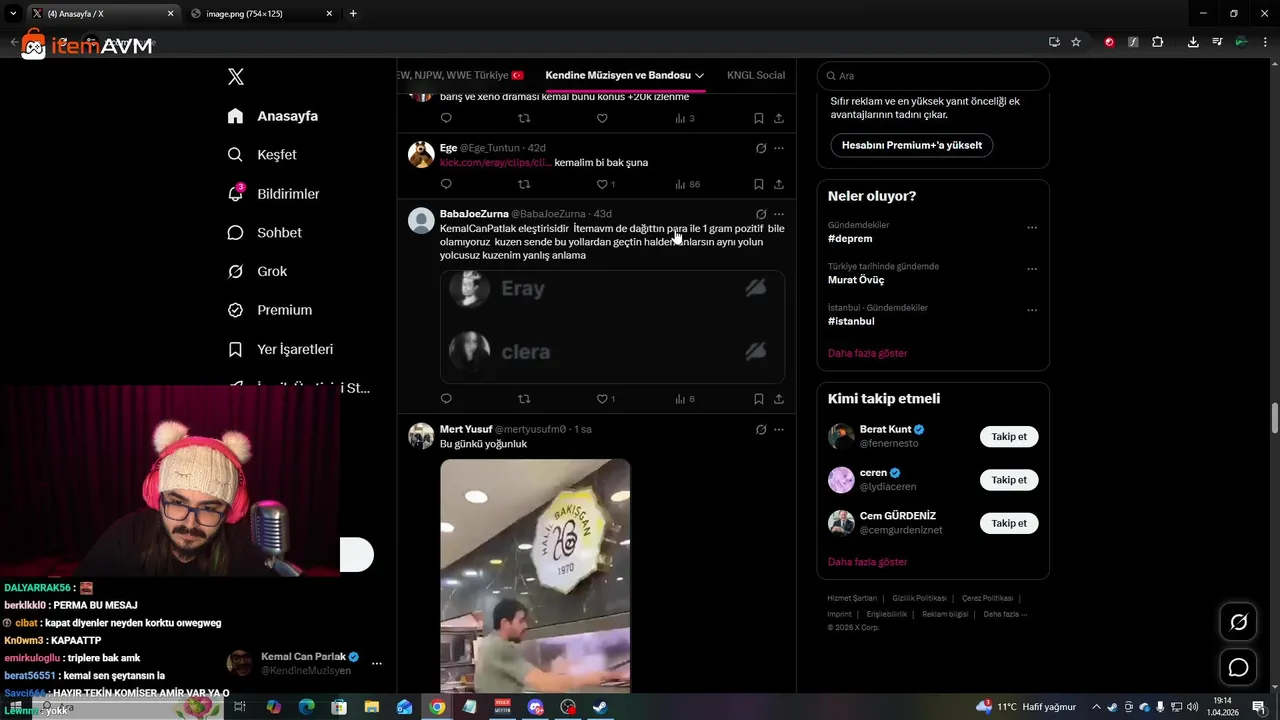This screenshot has width=1280, height=720.
Task: Open more options on BabaJoeZurna's tweet
Action: pyautogui.click(x=779, y=214)
